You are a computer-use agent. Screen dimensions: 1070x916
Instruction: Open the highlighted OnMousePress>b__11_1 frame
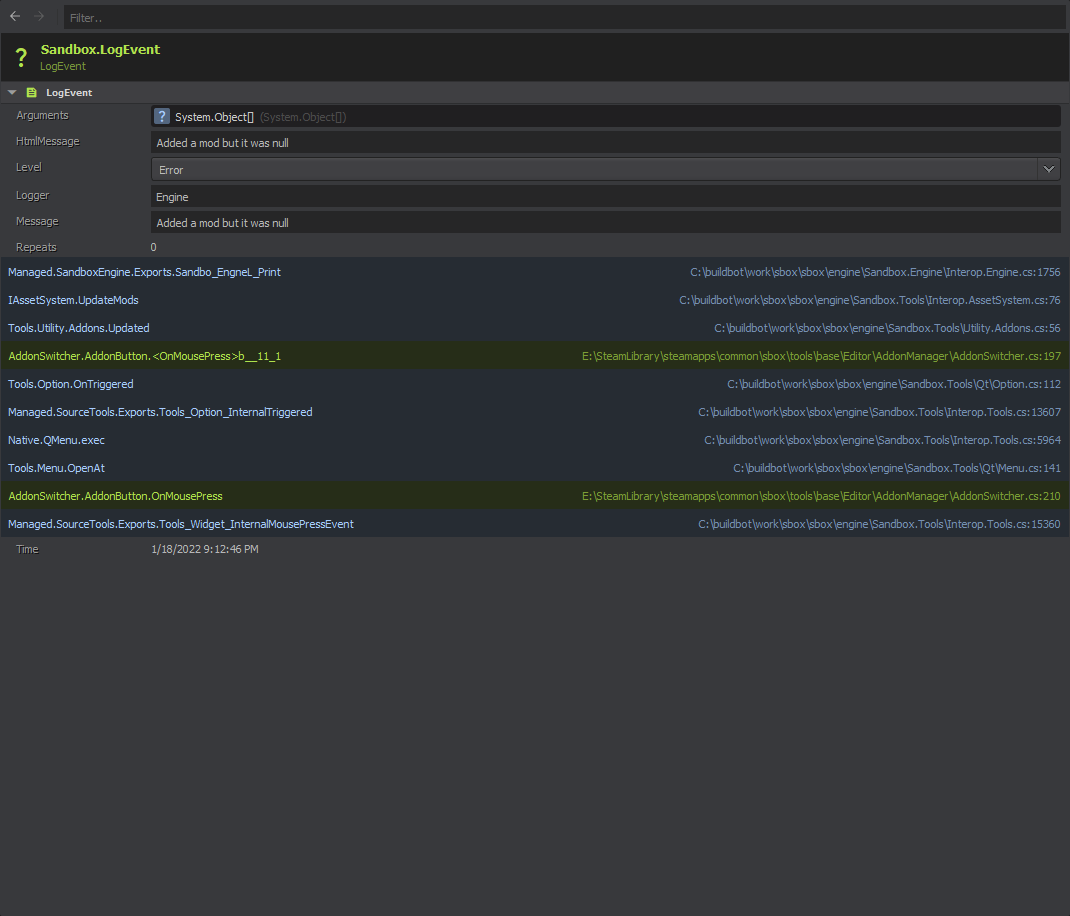(x=535, y=356)
